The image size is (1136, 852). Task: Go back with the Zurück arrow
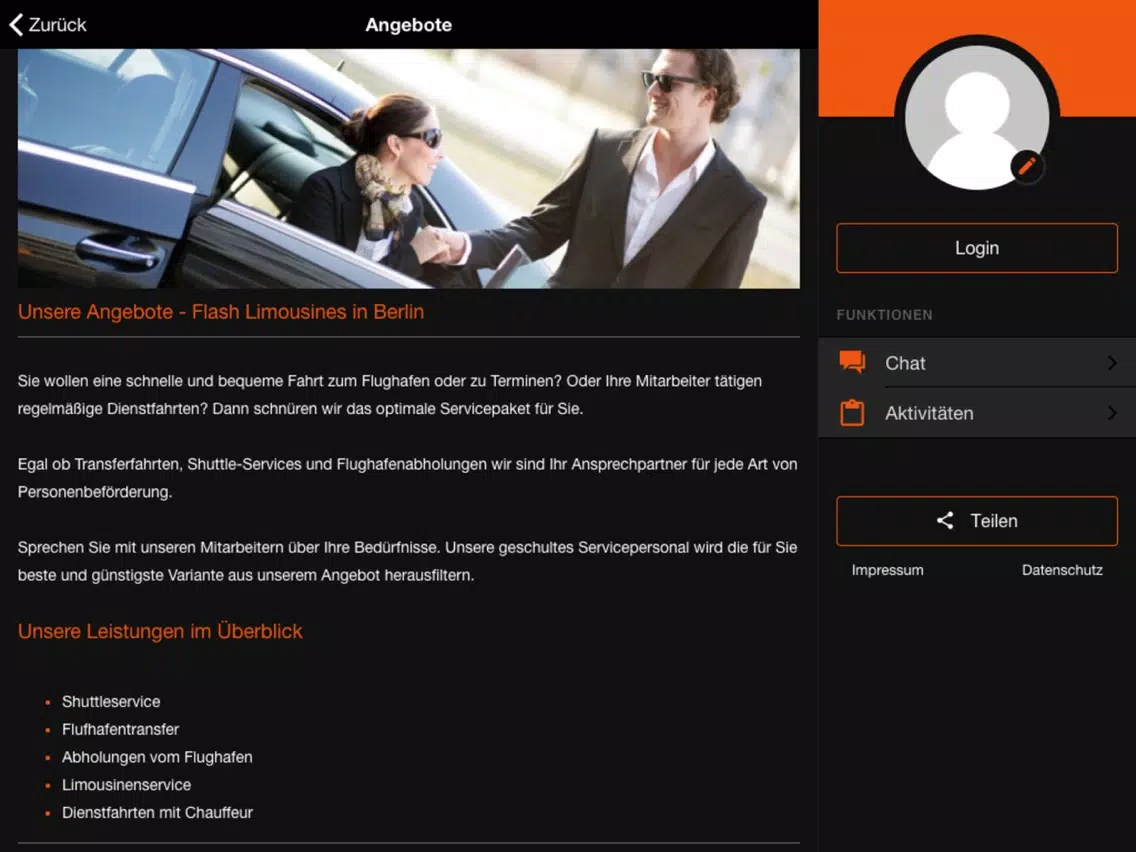17,25
